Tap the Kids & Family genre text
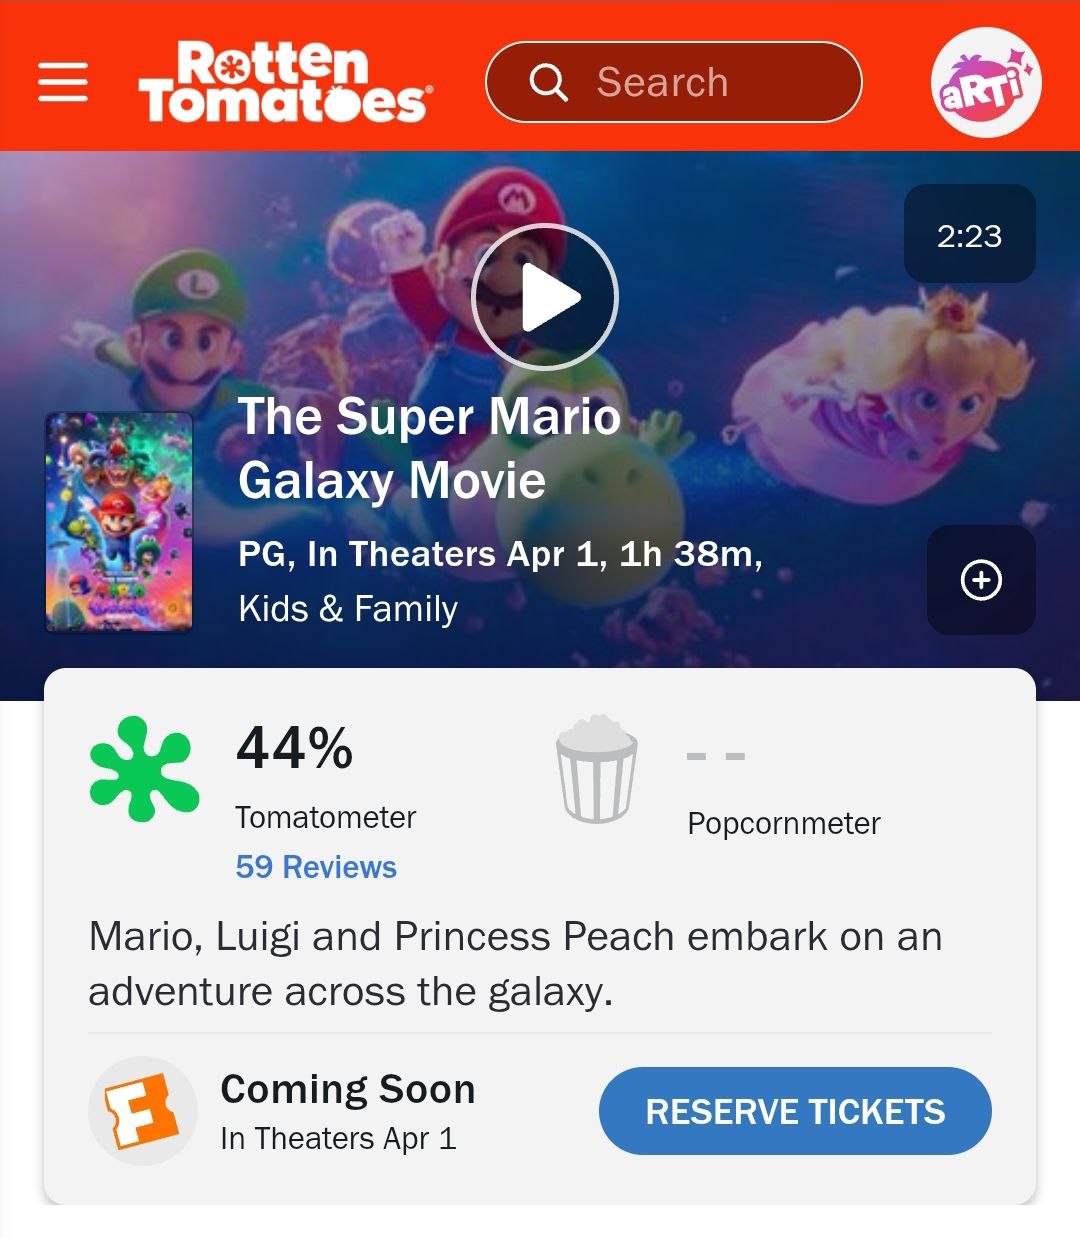Image resolution: width=1080 pixels, height=1238 pixels. [x=348, y=608]
